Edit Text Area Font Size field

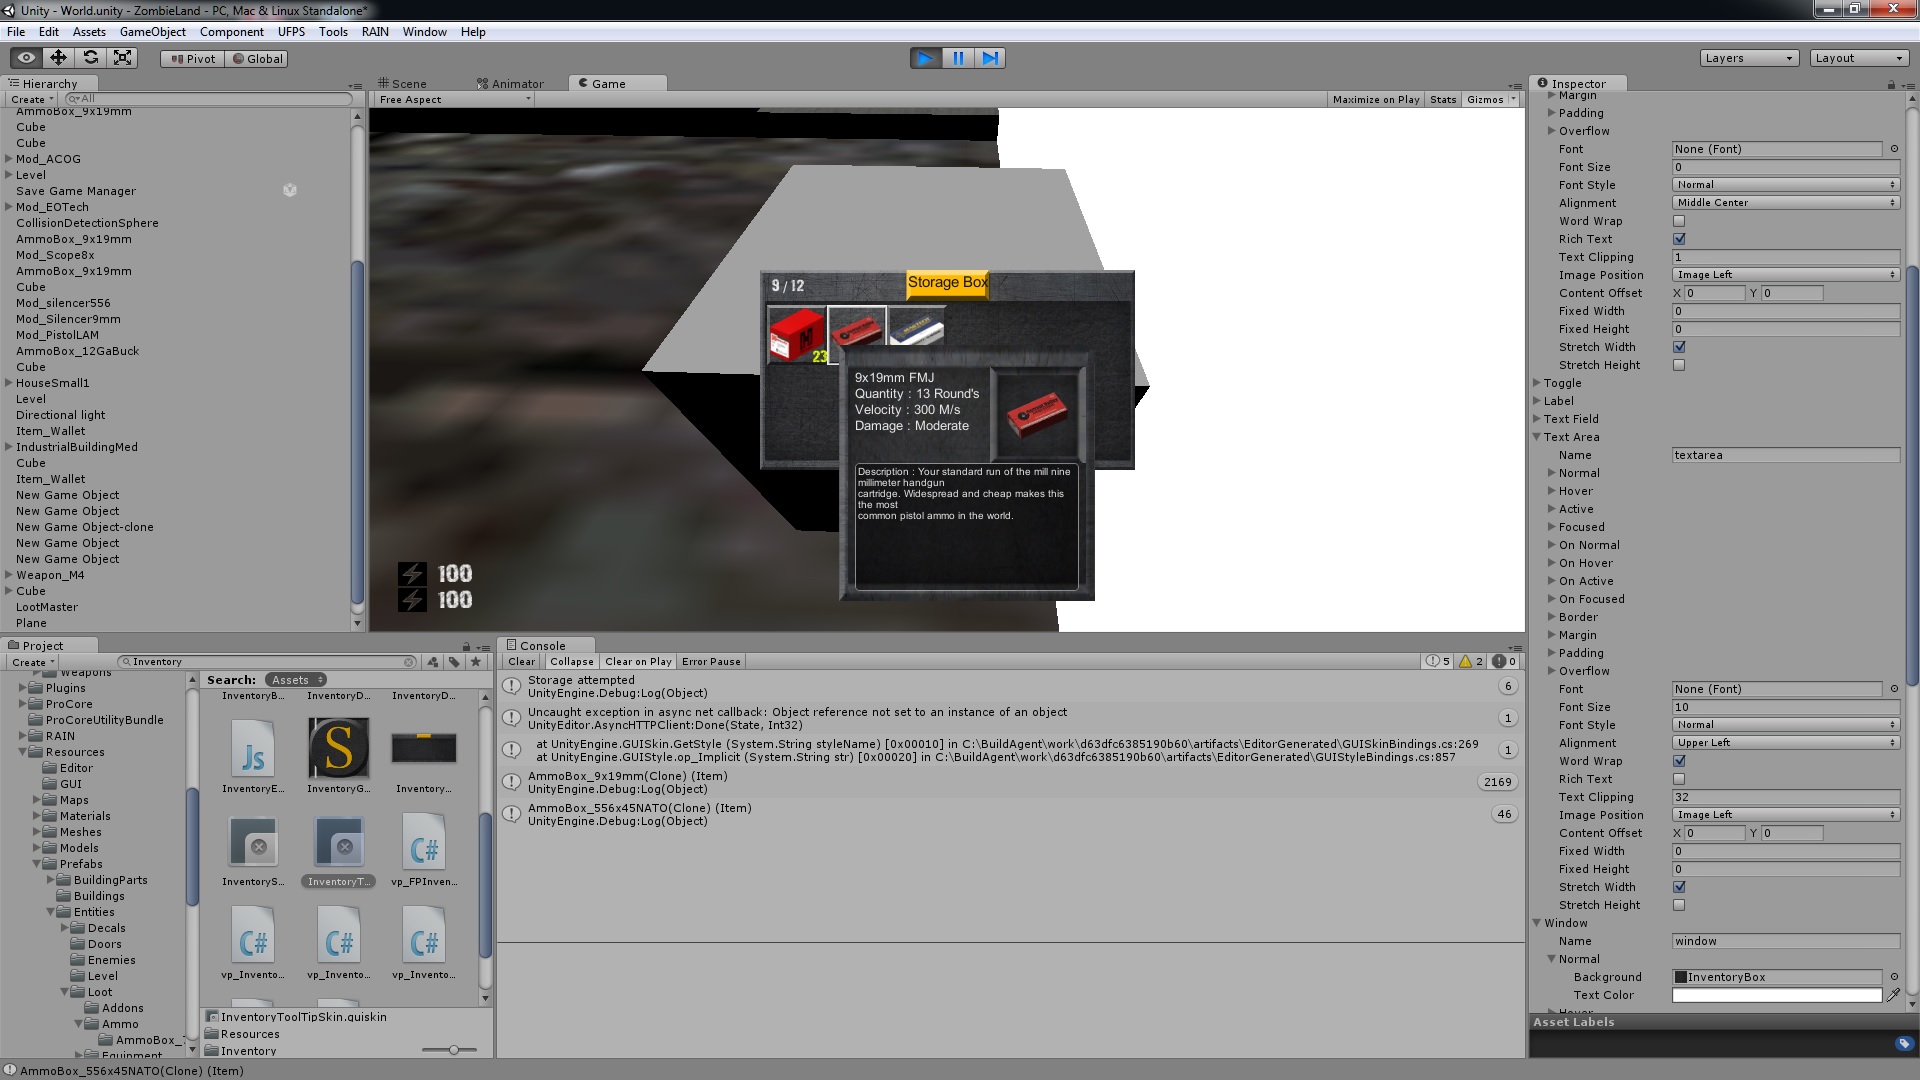point(1786,707)
